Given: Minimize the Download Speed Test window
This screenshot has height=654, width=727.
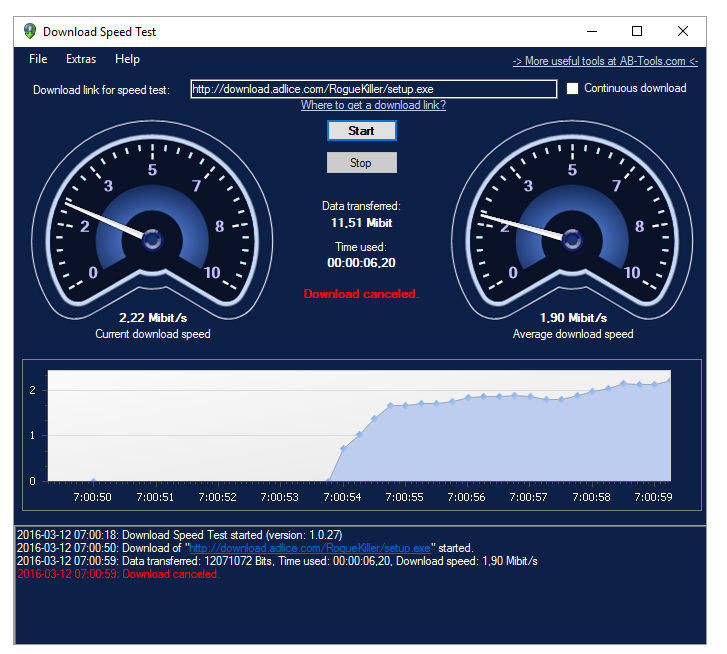Looking at the screenshot, I should pos(590,31).
